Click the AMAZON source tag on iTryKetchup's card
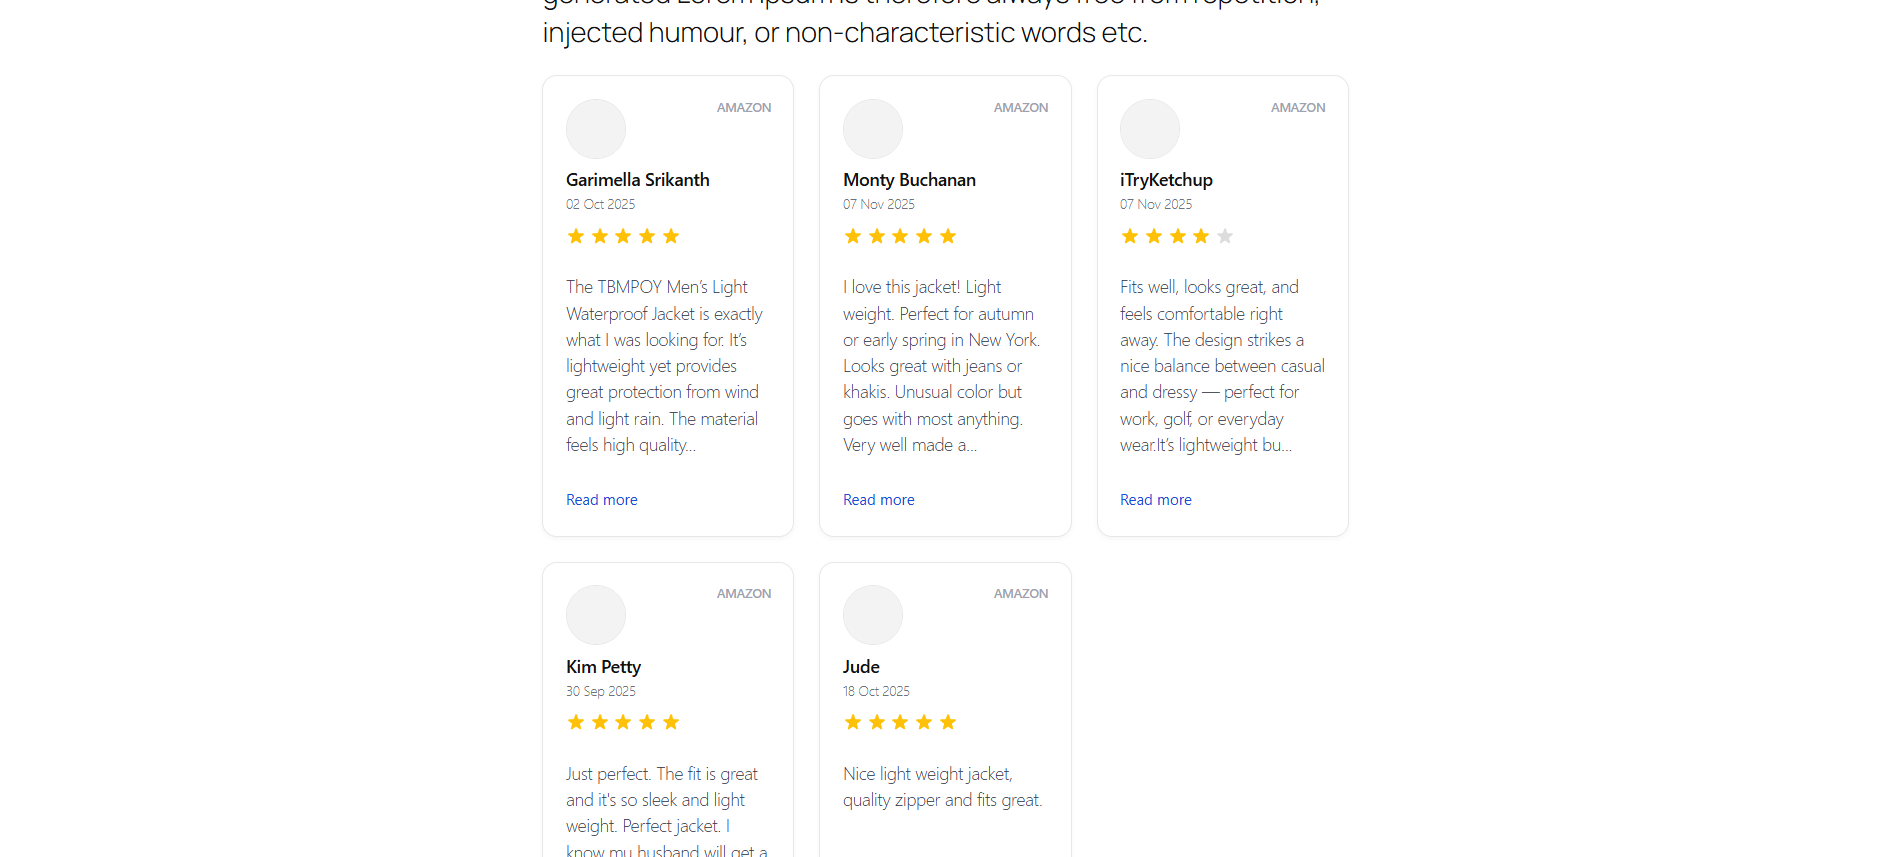The width and height of the screenshot is (1877, 857). 1298,108
